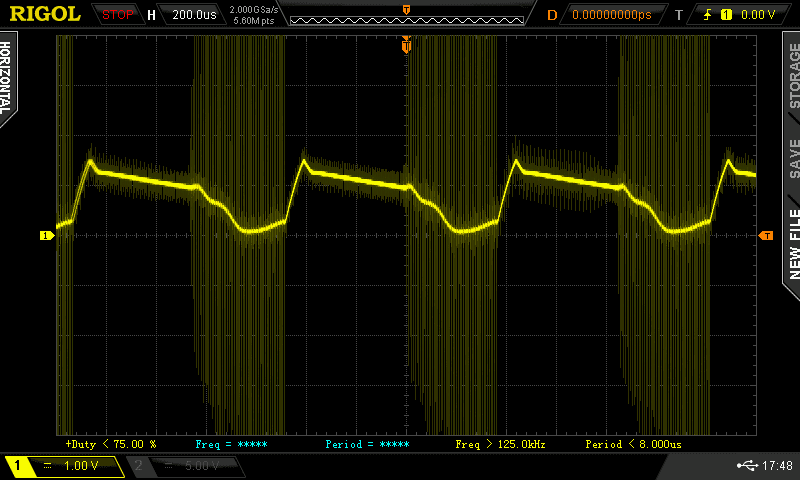Open the SAVE side tab
Viewport: 800px width, 480px height.
click(794, 158)
